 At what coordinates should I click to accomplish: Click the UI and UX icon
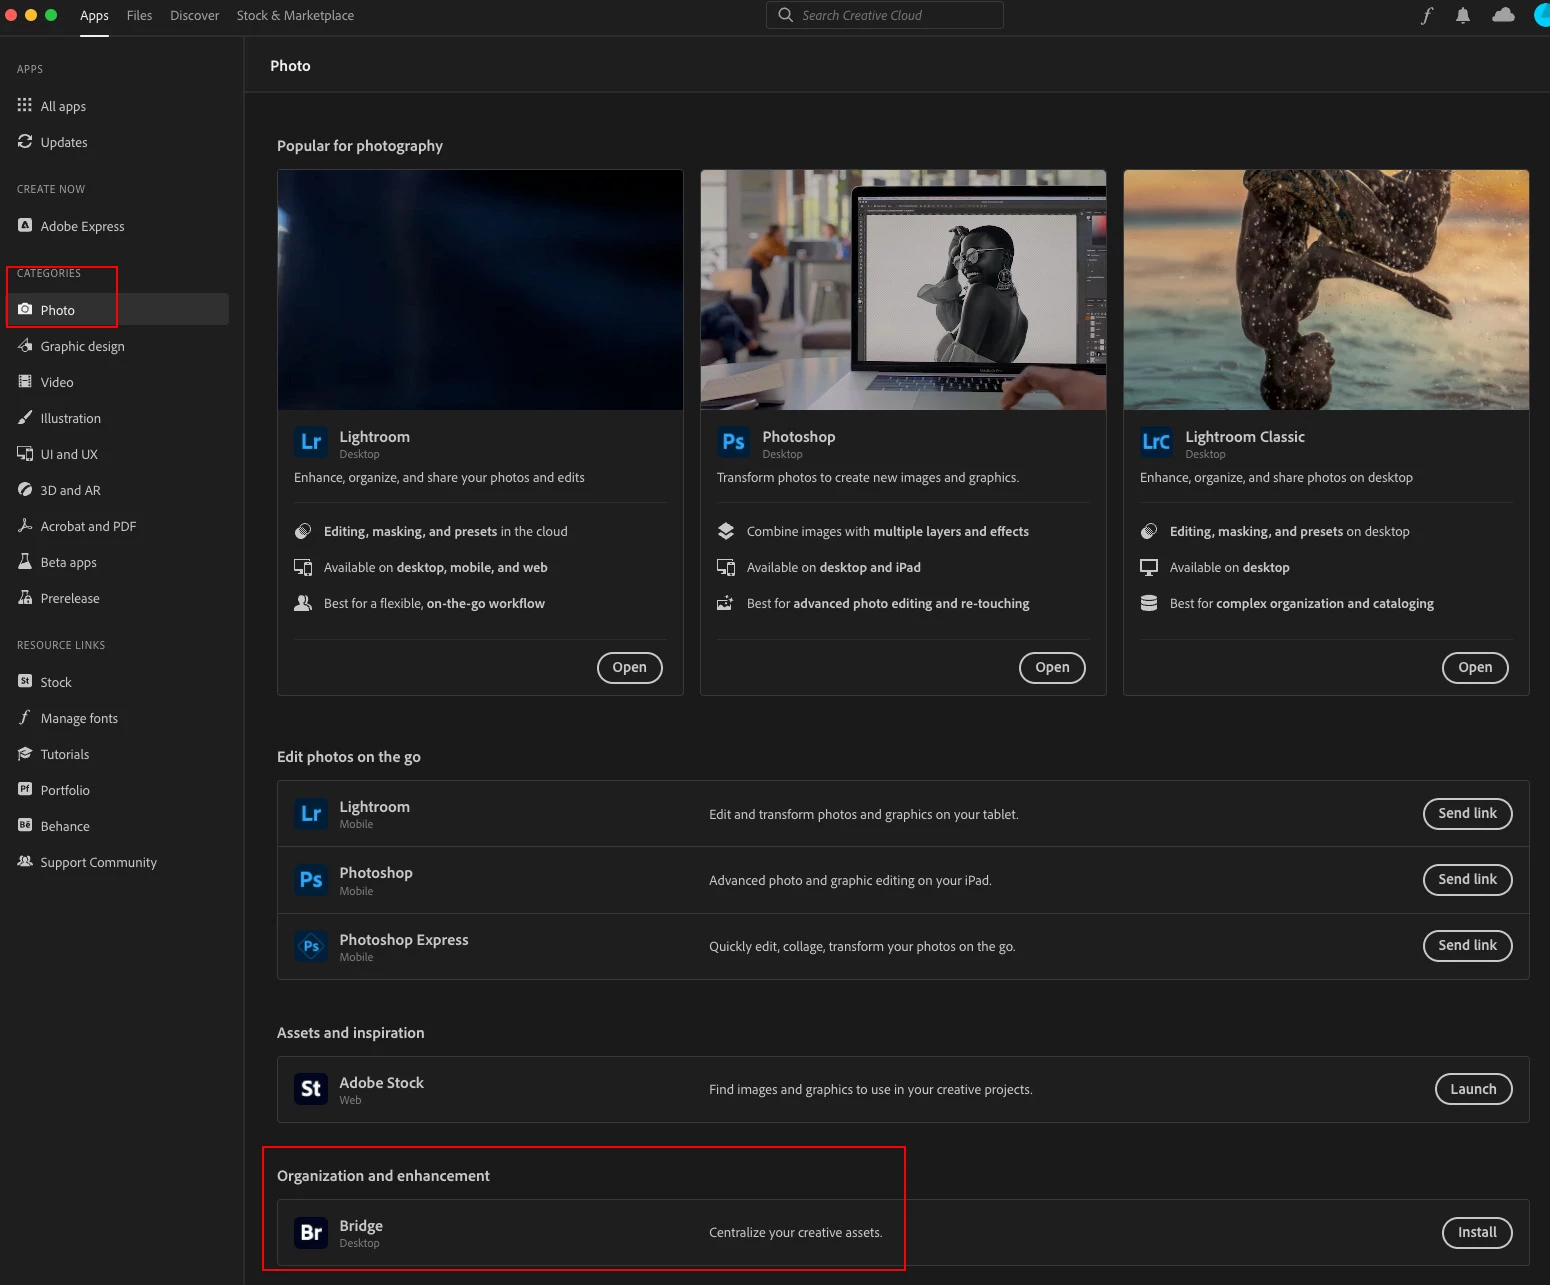pos(25,453)
